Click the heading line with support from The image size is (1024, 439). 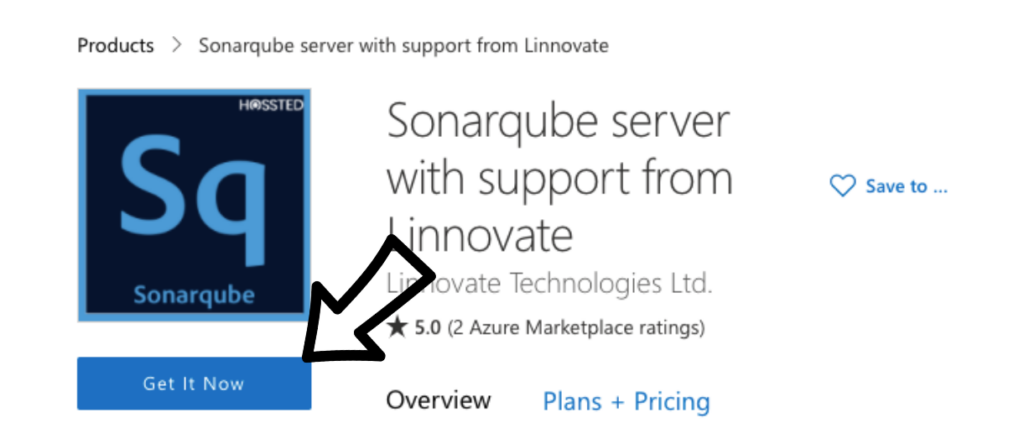560,178
